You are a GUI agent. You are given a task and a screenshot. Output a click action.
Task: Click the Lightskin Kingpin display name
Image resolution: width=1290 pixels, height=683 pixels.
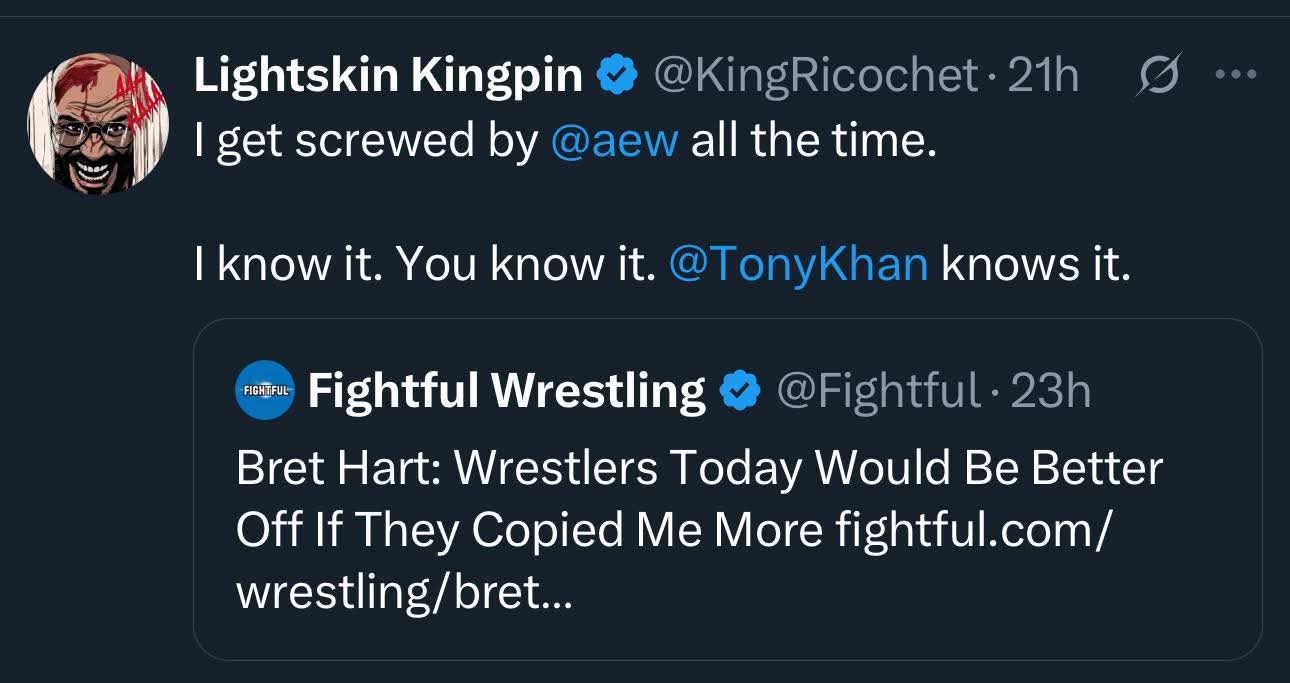[x=387, y=75]
